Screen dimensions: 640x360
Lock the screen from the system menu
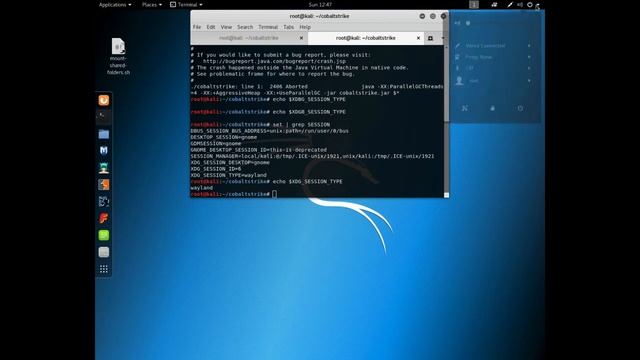[492, 109]
